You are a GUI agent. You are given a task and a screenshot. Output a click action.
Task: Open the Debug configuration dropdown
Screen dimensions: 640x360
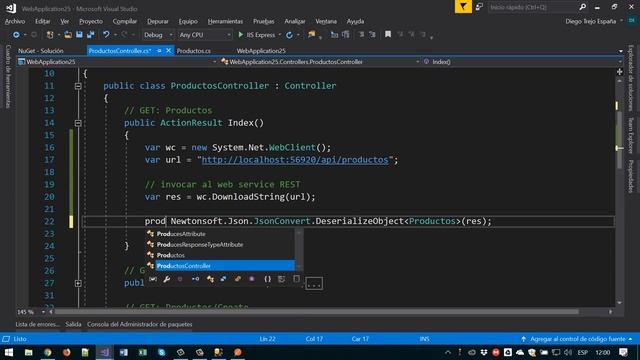point(158,35)
